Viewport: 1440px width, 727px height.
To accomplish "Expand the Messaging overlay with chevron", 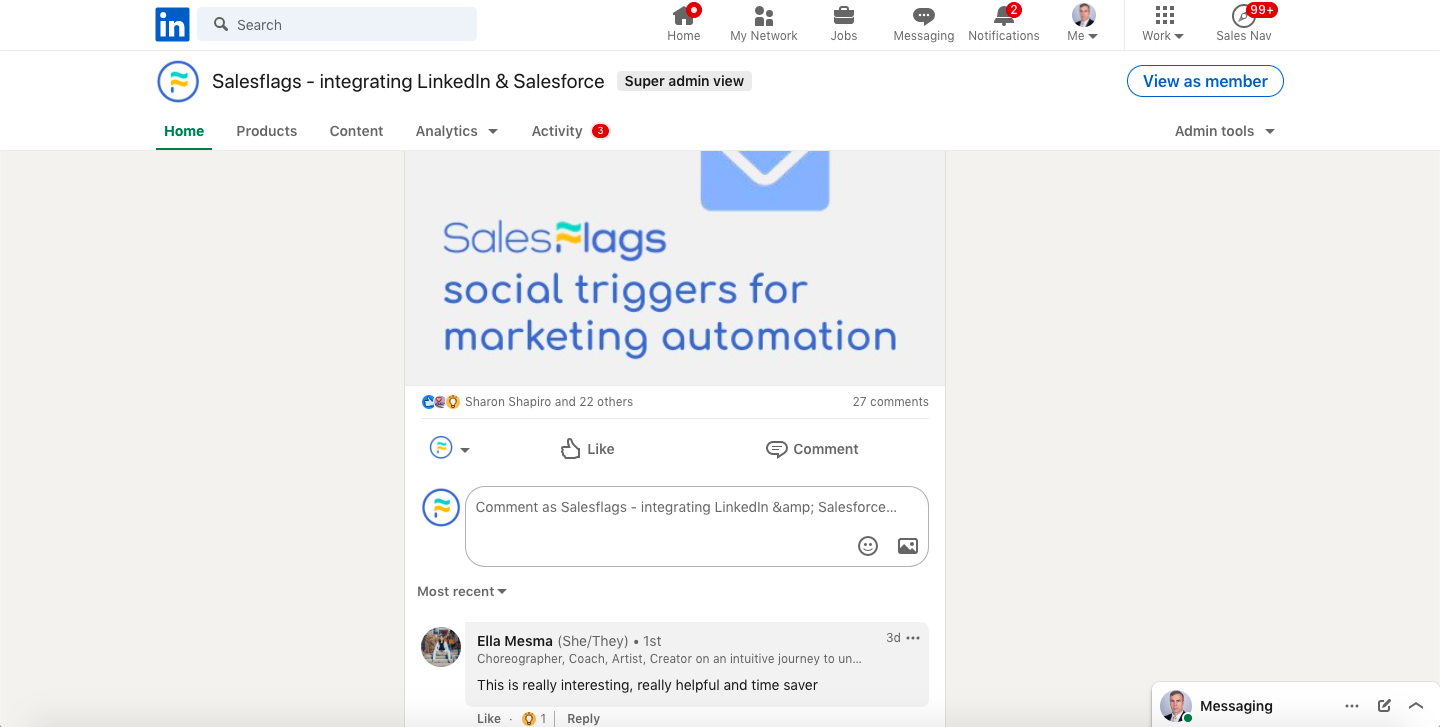I will tap(1416, 706).
